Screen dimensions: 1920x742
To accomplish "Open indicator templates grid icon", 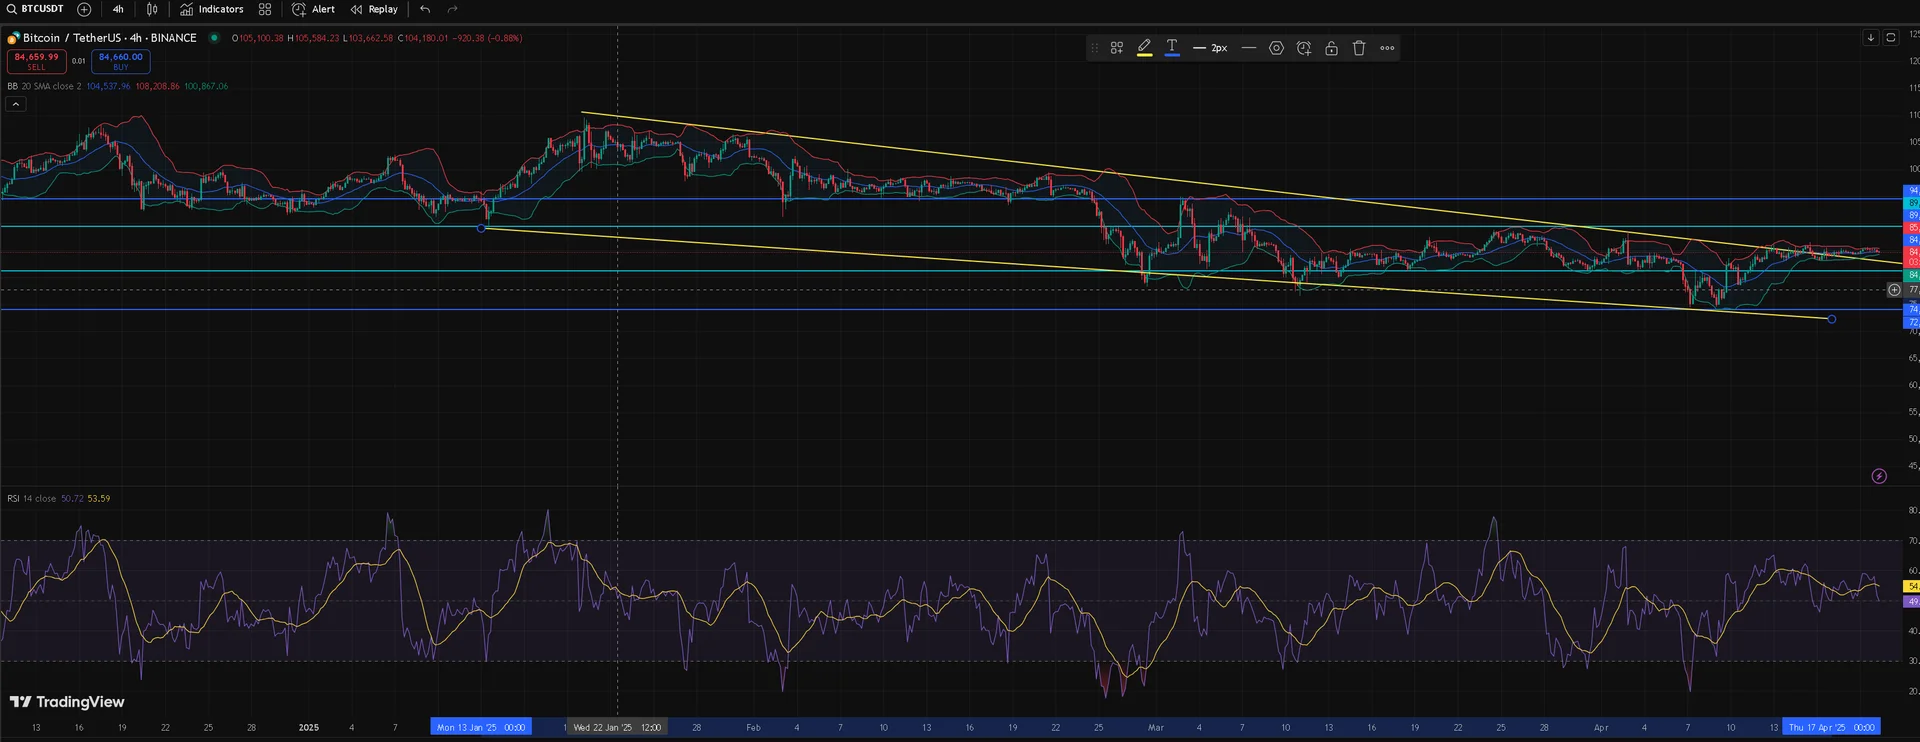I will pos(265,10).
